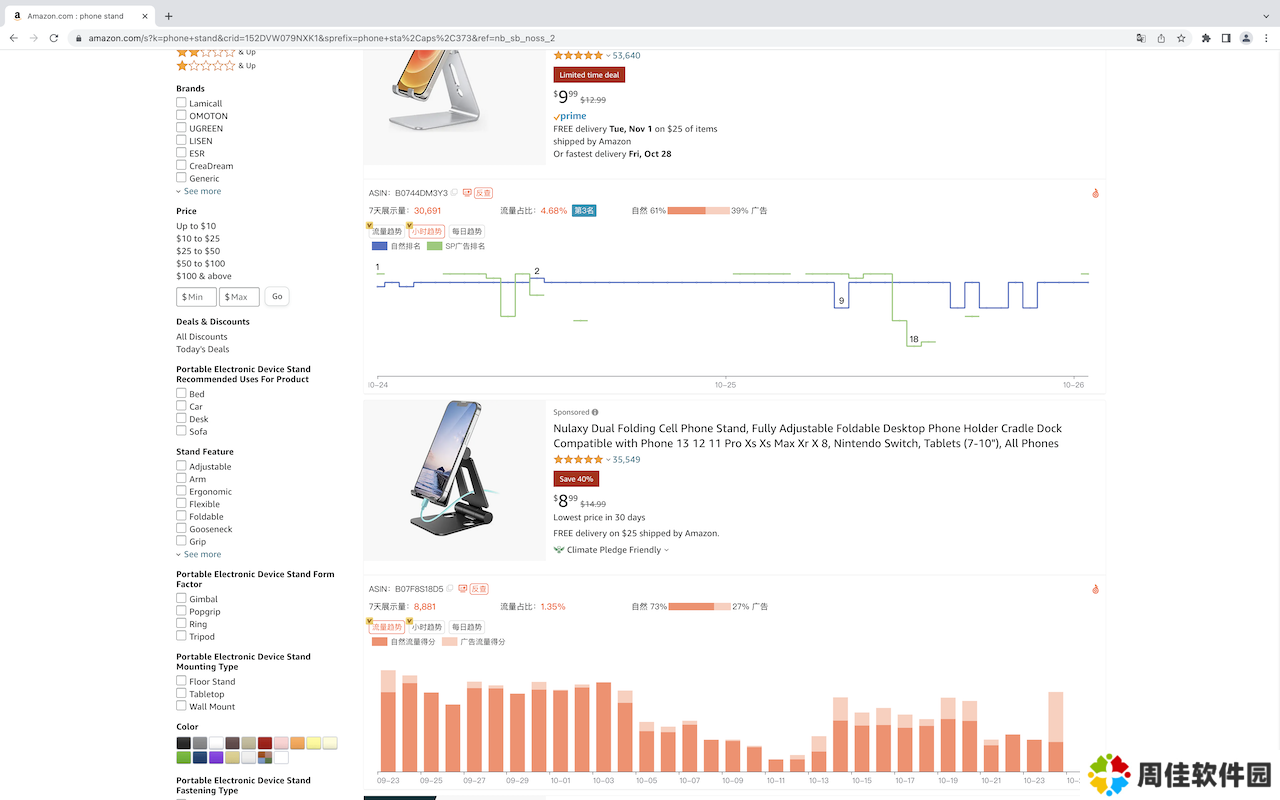This screenshot has width=1280, height=800.
Task: Reload the page with the browser refresh icon
Action: (x=53, y=38)
